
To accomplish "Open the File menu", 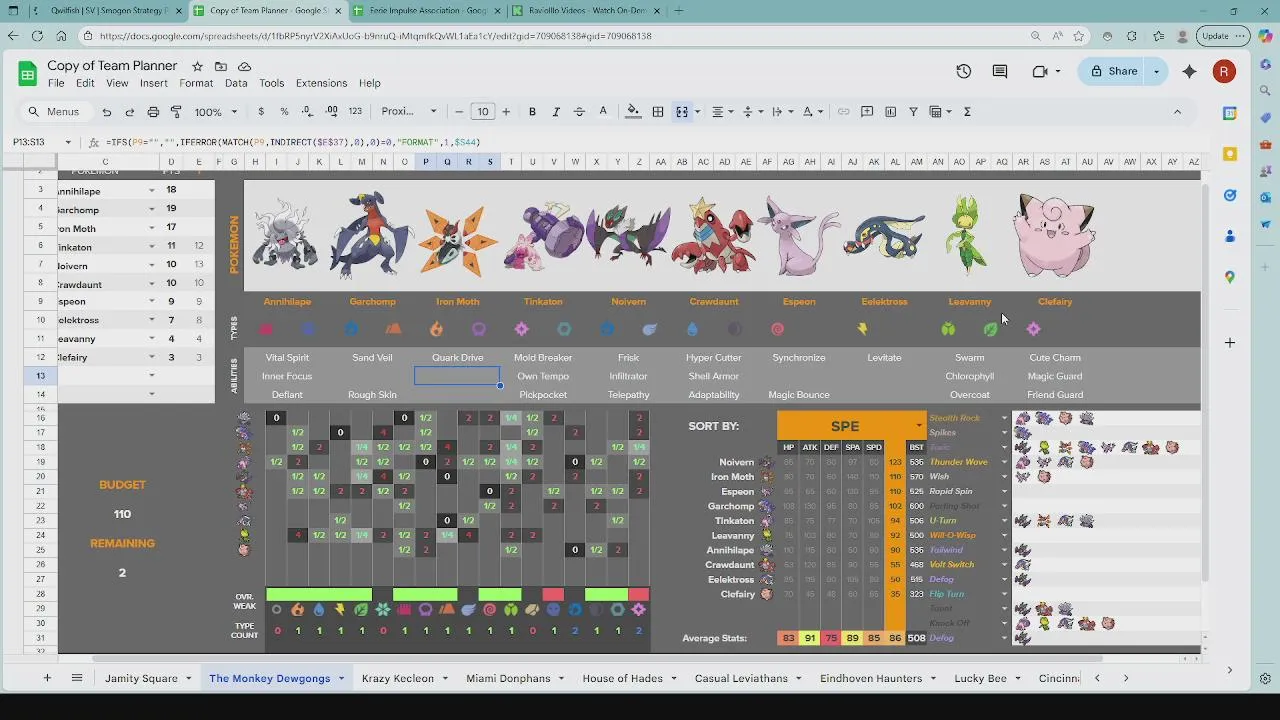I will (56, 83).
